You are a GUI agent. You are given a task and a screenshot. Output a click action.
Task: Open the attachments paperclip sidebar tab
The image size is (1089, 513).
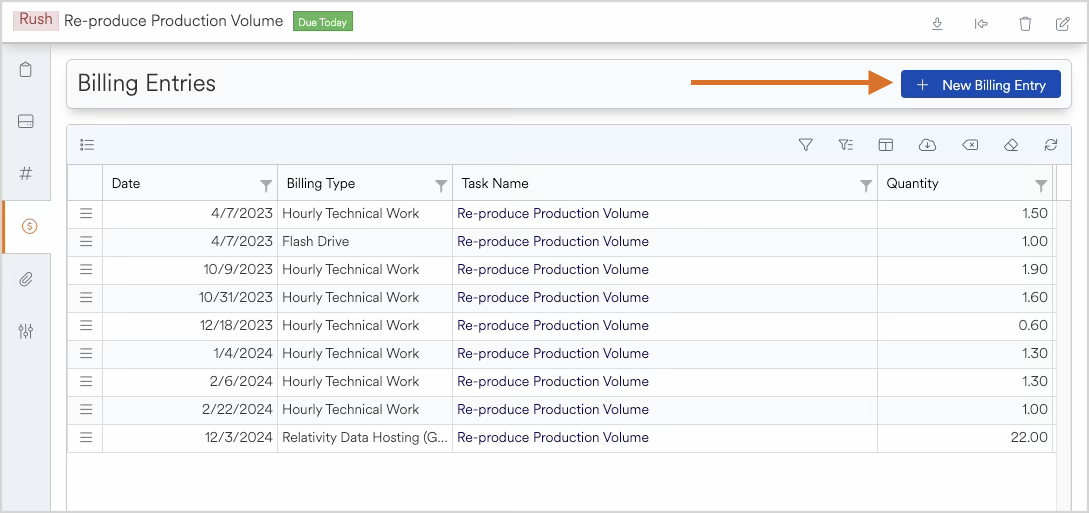click(26, 279)
